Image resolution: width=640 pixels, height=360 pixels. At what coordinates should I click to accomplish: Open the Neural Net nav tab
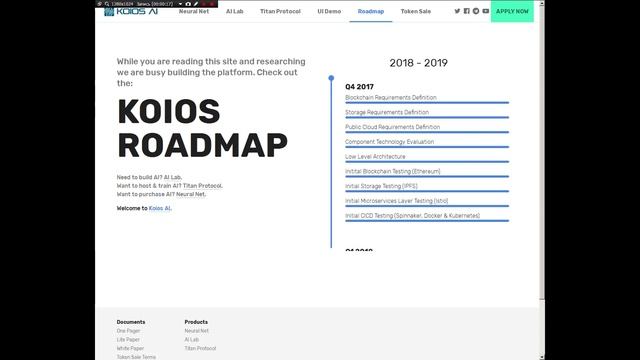(x=194, y=11)
